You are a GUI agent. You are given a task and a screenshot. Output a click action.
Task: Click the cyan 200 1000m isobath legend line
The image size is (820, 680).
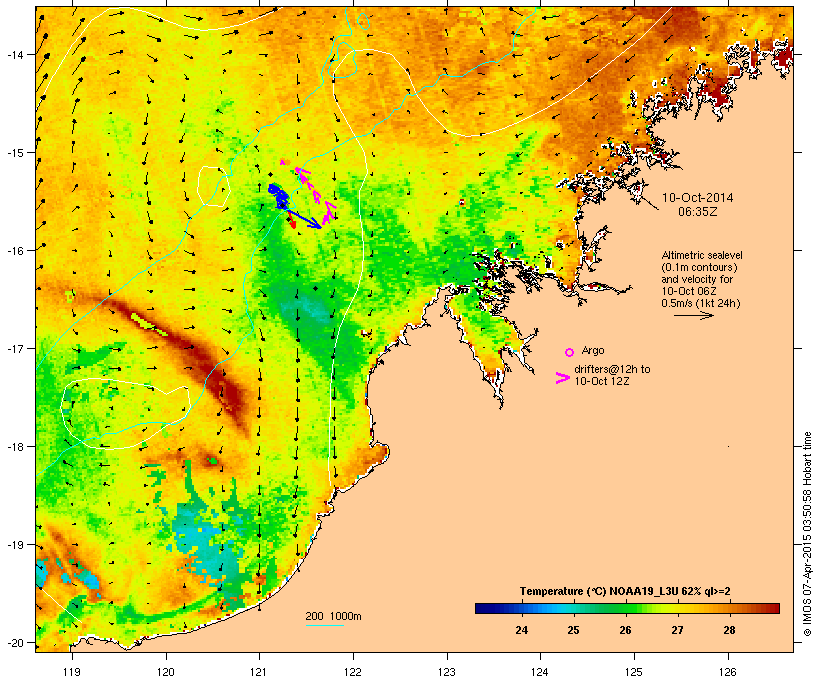tap(324, 625)
